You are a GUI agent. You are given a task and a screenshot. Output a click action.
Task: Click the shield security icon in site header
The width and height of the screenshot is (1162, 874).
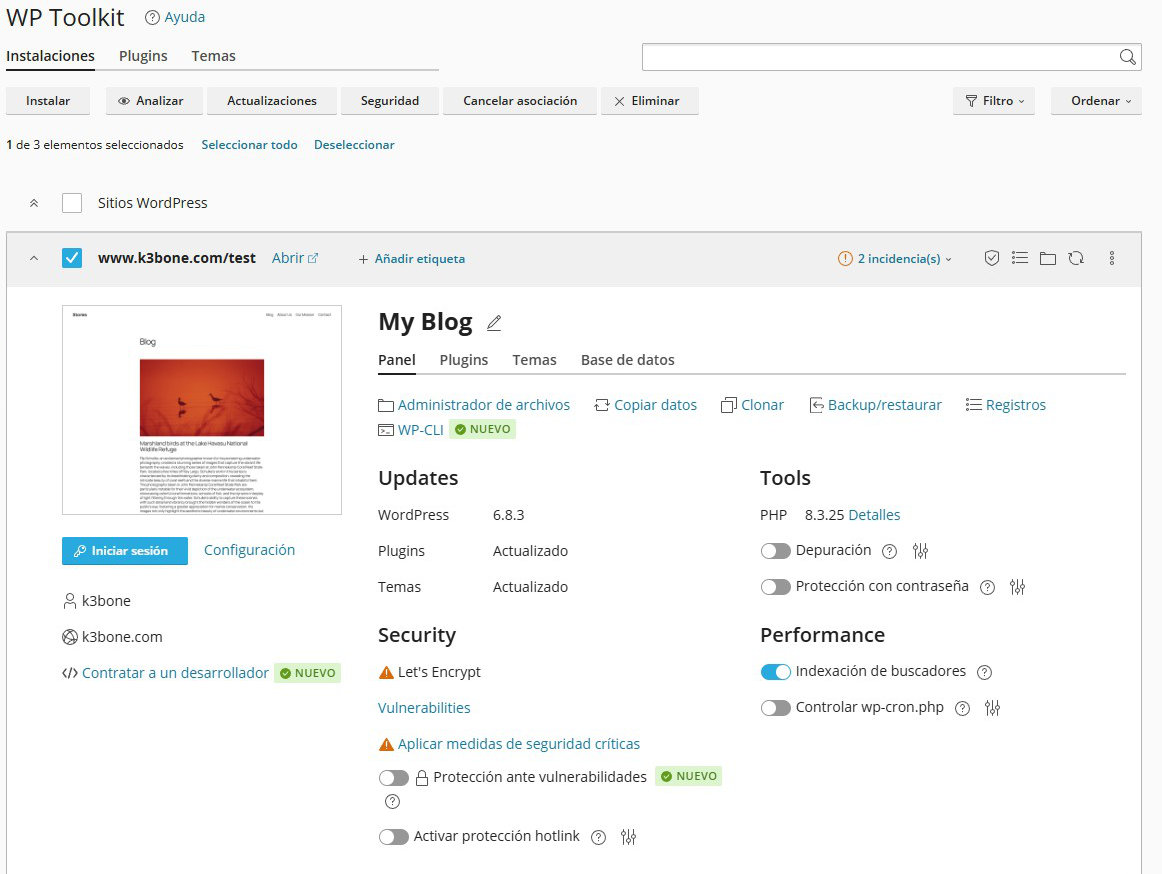point(991,258)
